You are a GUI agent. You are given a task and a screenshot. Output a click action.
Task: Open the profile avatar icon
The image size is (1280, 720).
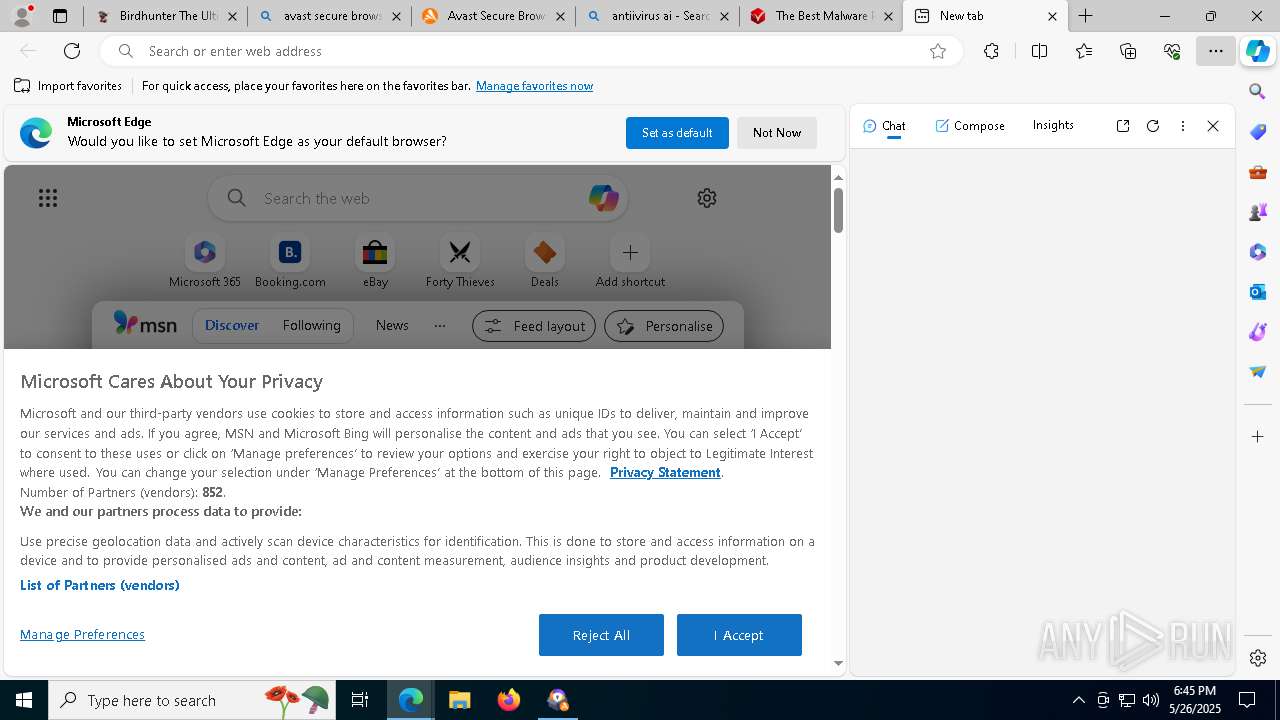click(22, 16)
